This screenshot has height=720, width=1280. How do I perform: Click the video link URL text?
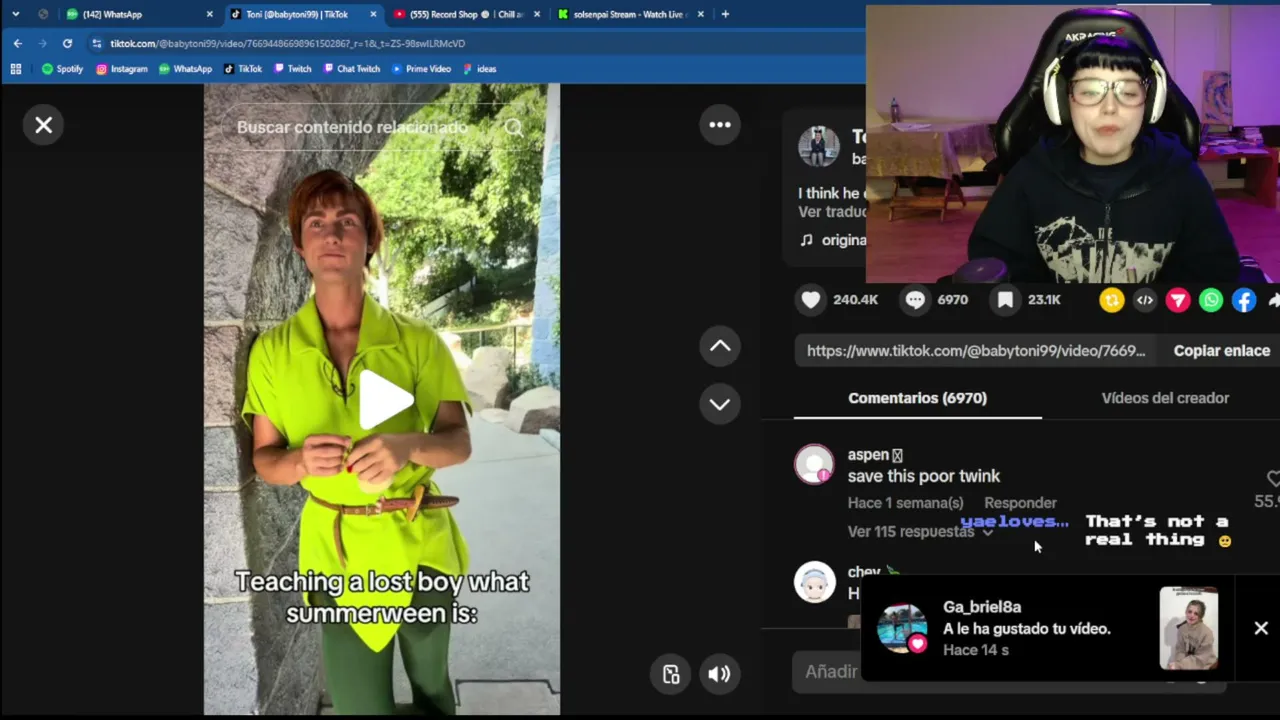pos(976,351)
